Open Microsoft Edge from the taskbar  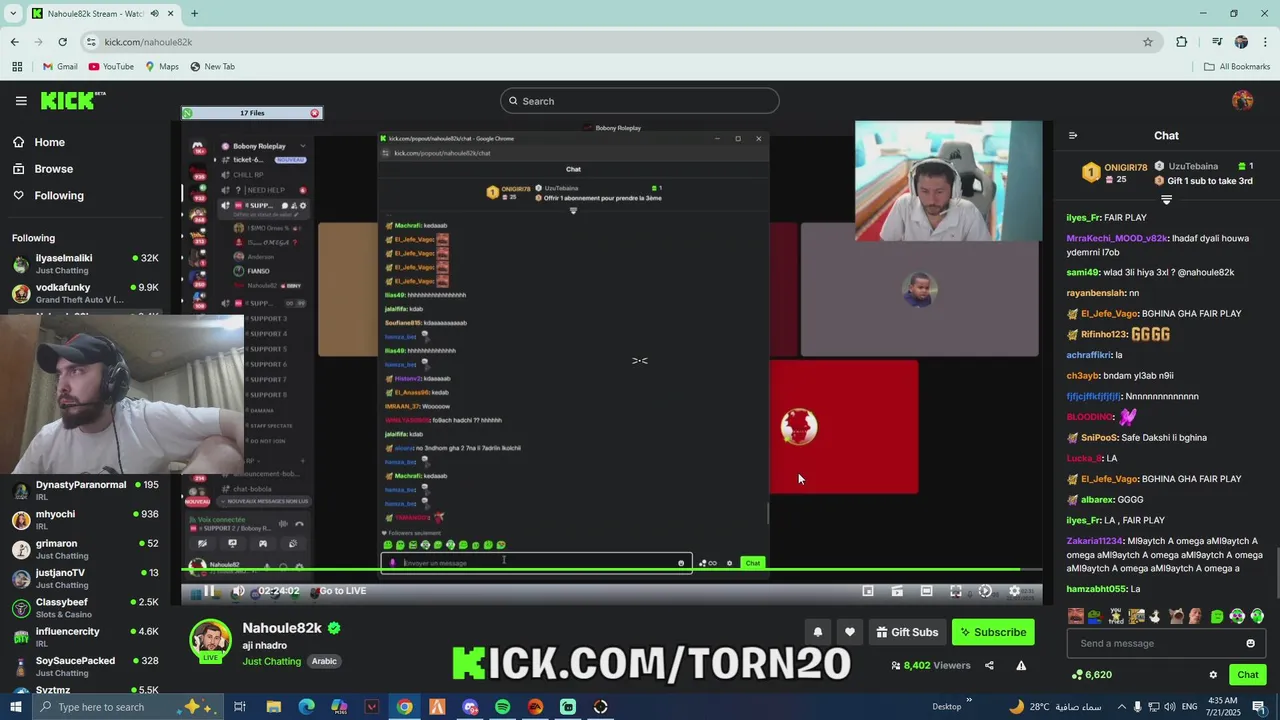pyautogui.click(x=306, y=707)
